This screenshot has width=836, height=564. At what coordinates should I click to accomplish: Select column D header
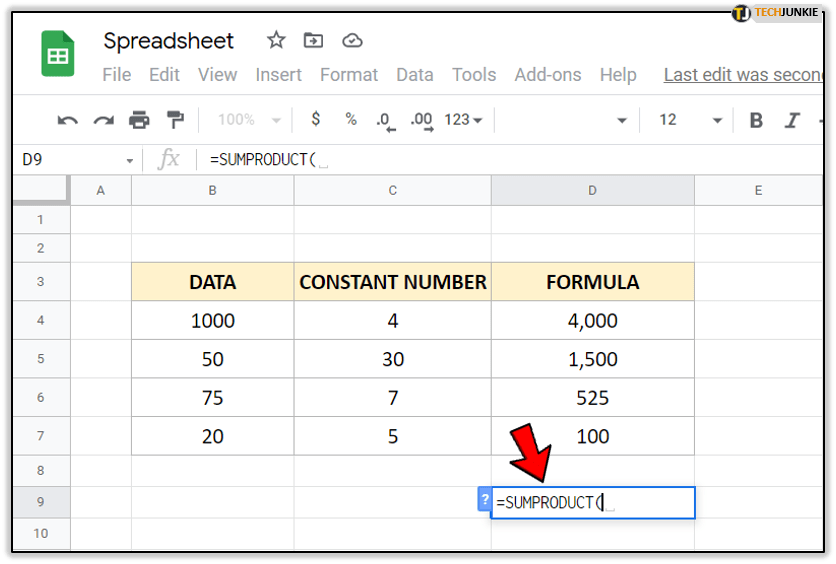coord(592,190)
